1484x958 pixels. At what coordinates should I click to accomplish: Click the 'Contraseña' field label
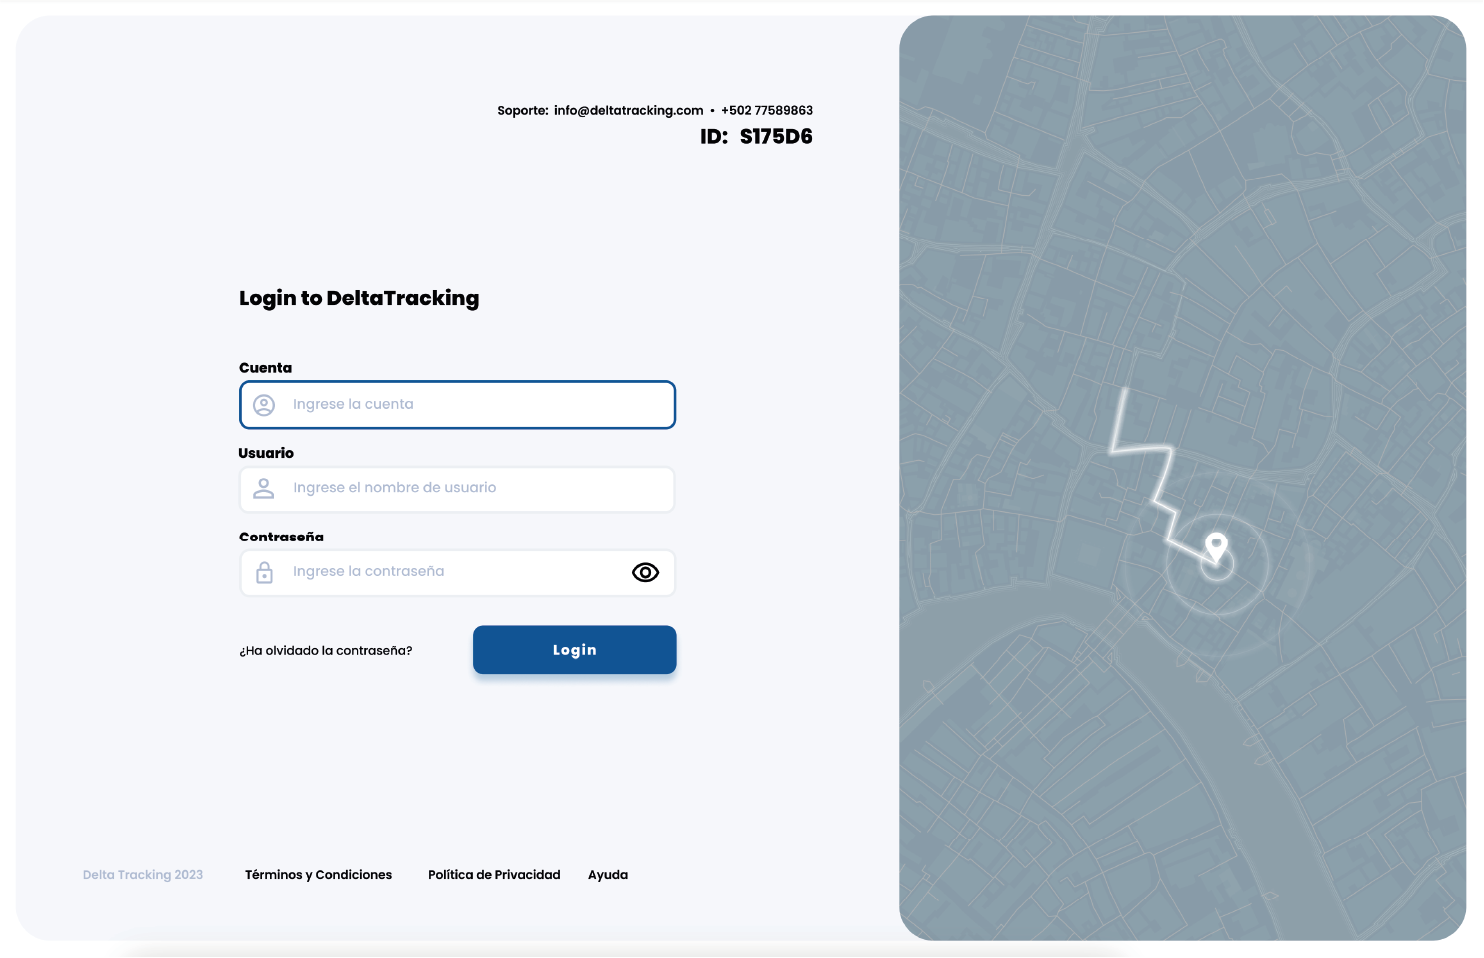pos(282,537)
